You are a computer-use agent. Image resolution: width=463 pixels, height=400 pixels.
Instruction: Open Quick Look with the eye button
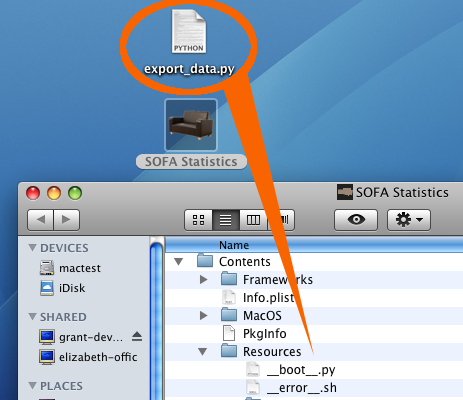tap(356, 220)
